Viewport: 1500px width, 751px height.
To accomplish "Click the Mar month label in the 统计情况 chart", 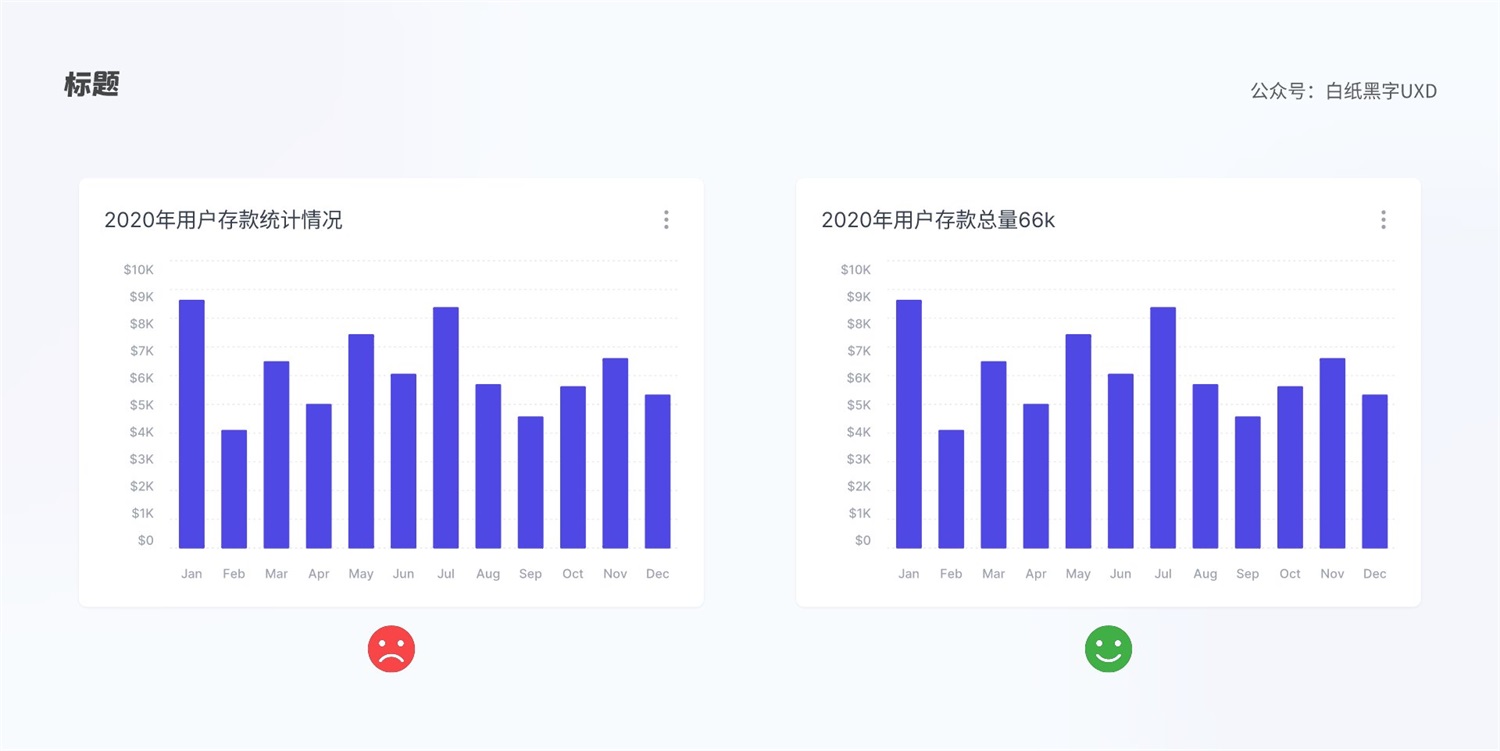I will [x=276, y=574].
